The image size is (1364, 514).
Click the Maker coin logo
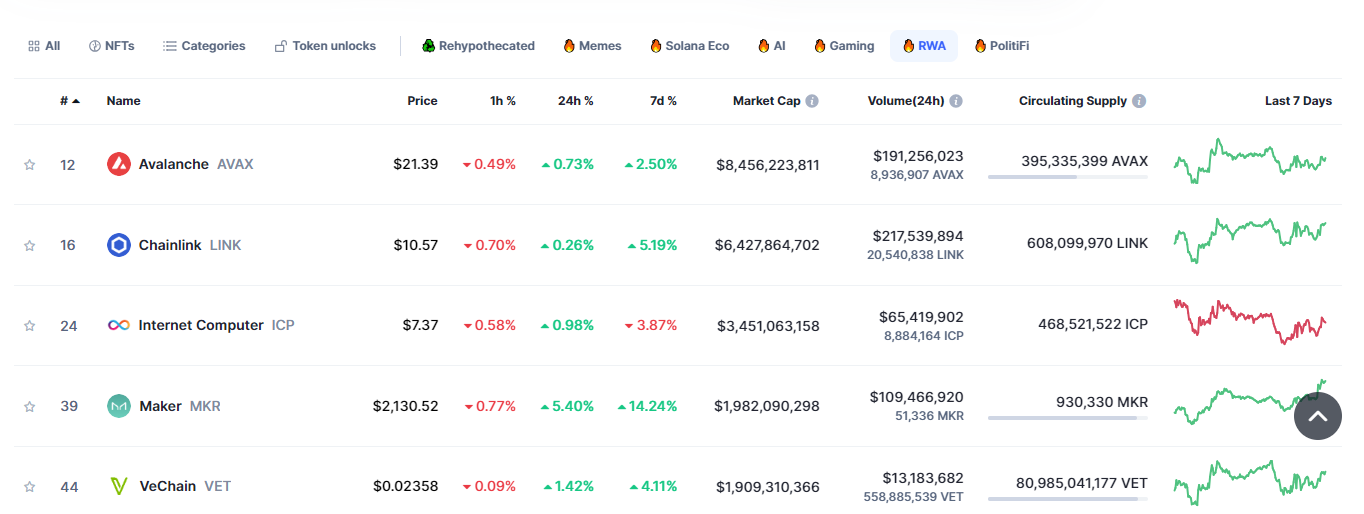pyautogui.click(x=119, y=406)
